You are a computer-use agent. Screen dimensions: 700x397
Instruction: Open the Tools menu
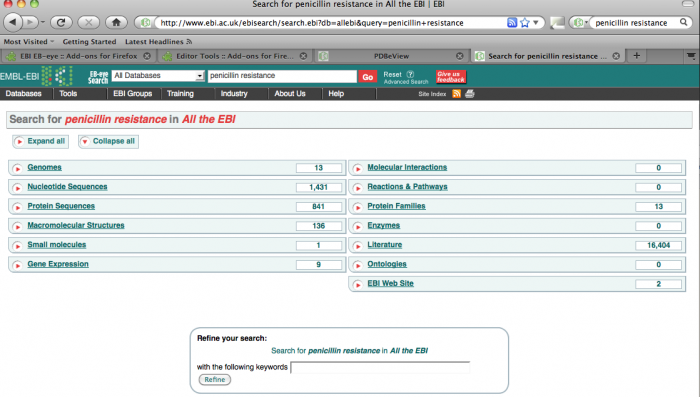(x=68, y=94)
